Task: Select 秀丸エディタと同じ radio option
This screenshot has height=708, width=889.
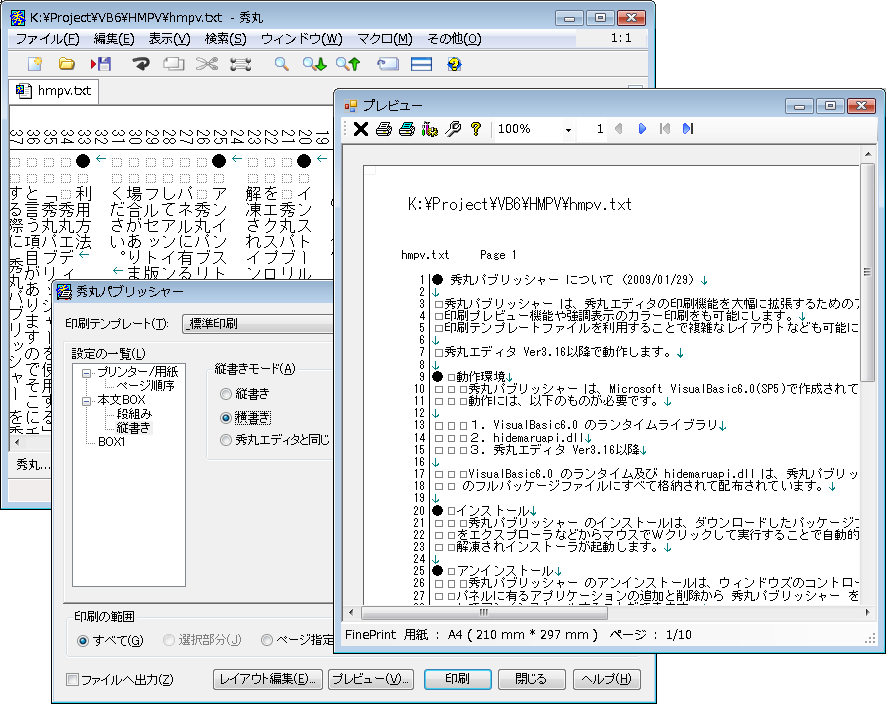Action: (226, 440)
